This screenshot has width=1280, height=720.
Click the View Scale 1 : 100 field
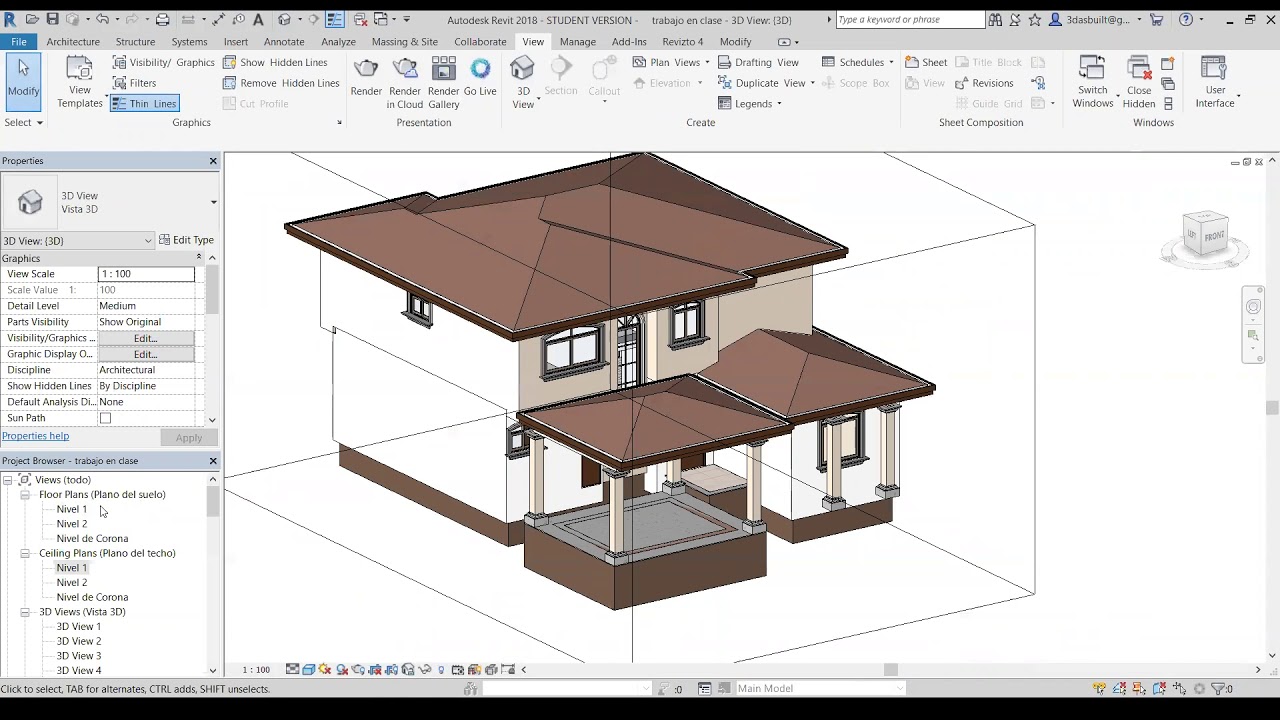pos(146,274)
